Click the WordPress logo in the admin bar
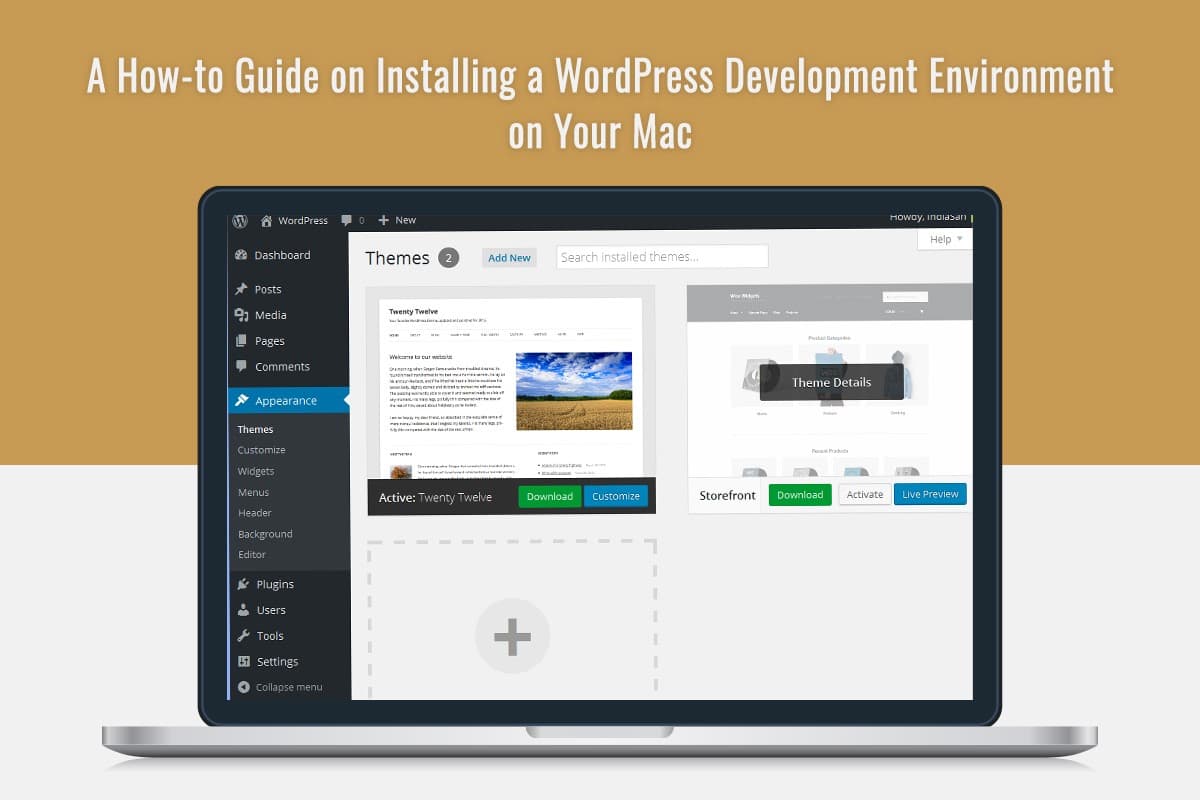The image size is (1200, 800). (239, 221)
